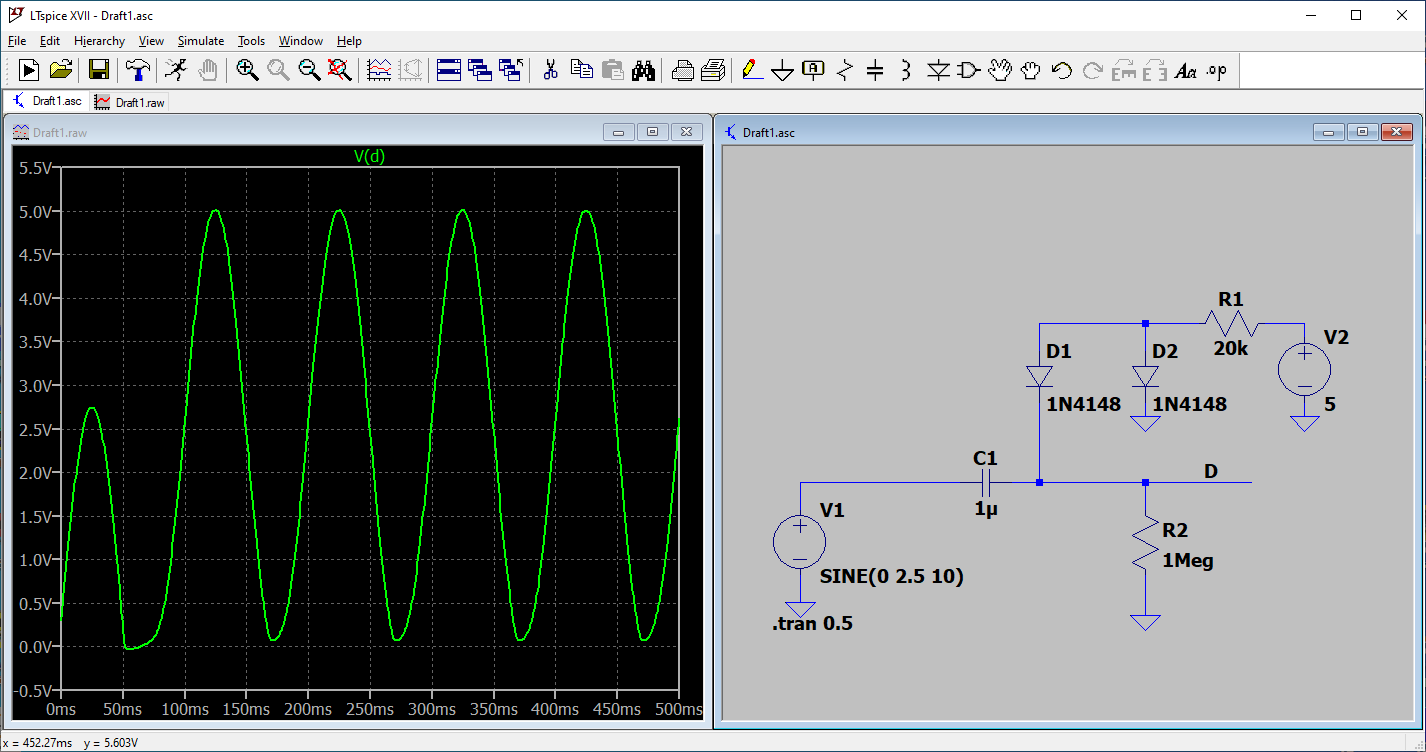Image resolution: width=1426 pixels, height=752 pixels.
Task: Click the Cut scissors icon
Action: (550, 70)
